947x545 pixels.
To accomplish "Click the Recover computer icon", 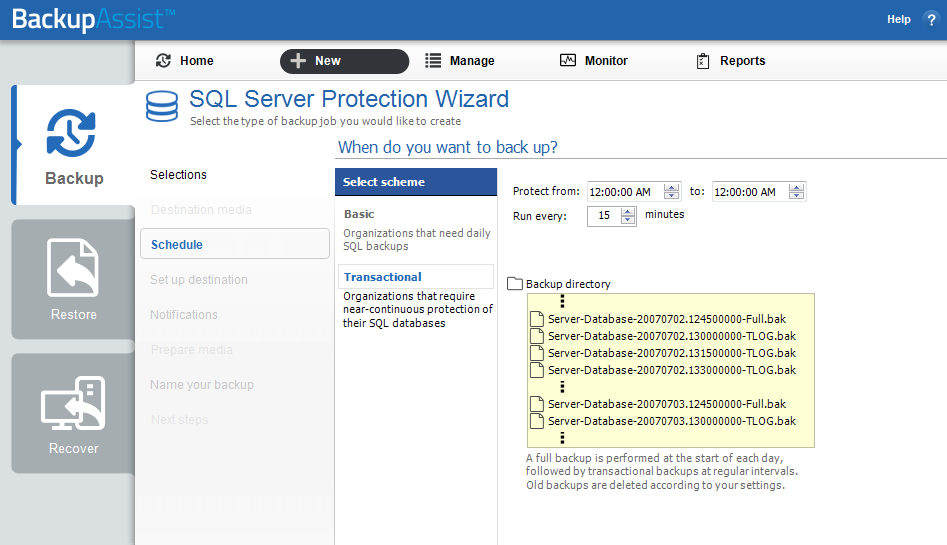I will 73,403.
